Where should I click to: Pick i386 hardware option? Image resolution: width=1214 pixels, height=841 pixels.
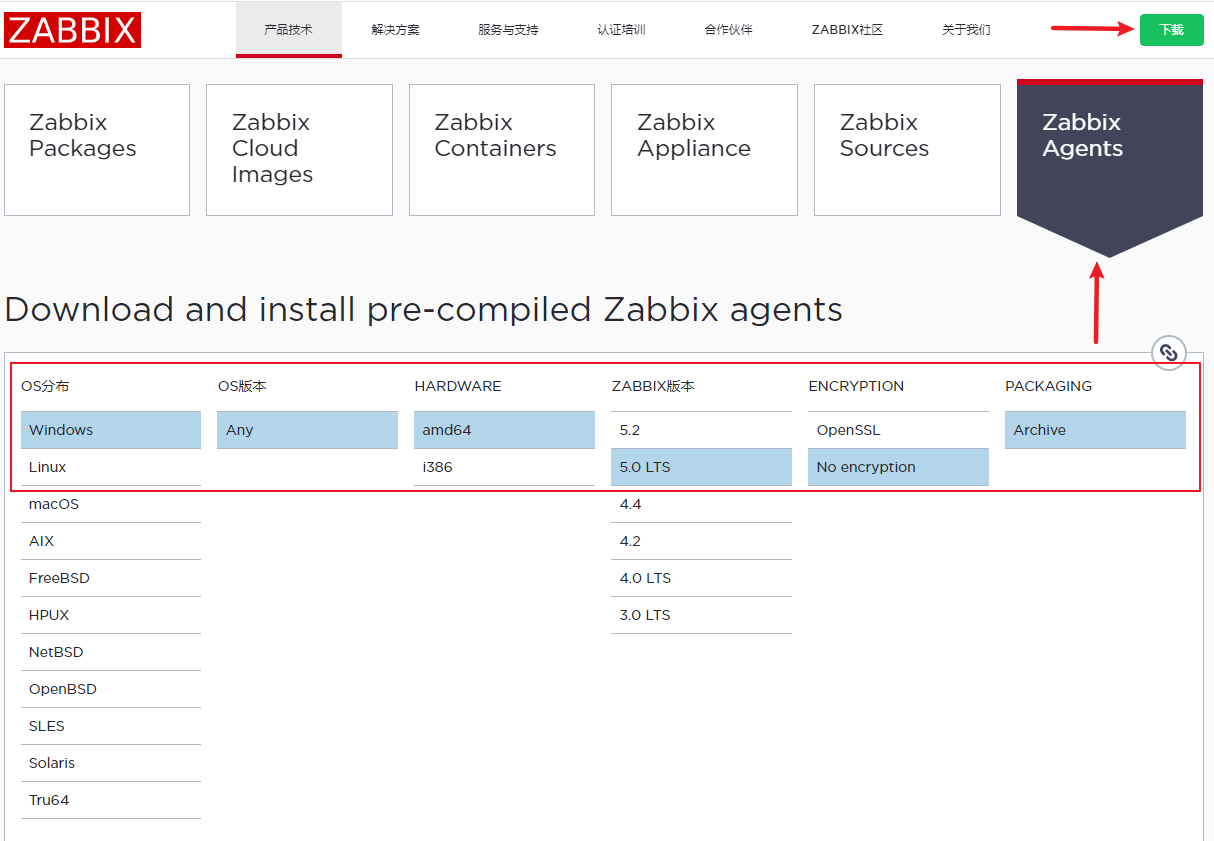[x=504, y=467]
